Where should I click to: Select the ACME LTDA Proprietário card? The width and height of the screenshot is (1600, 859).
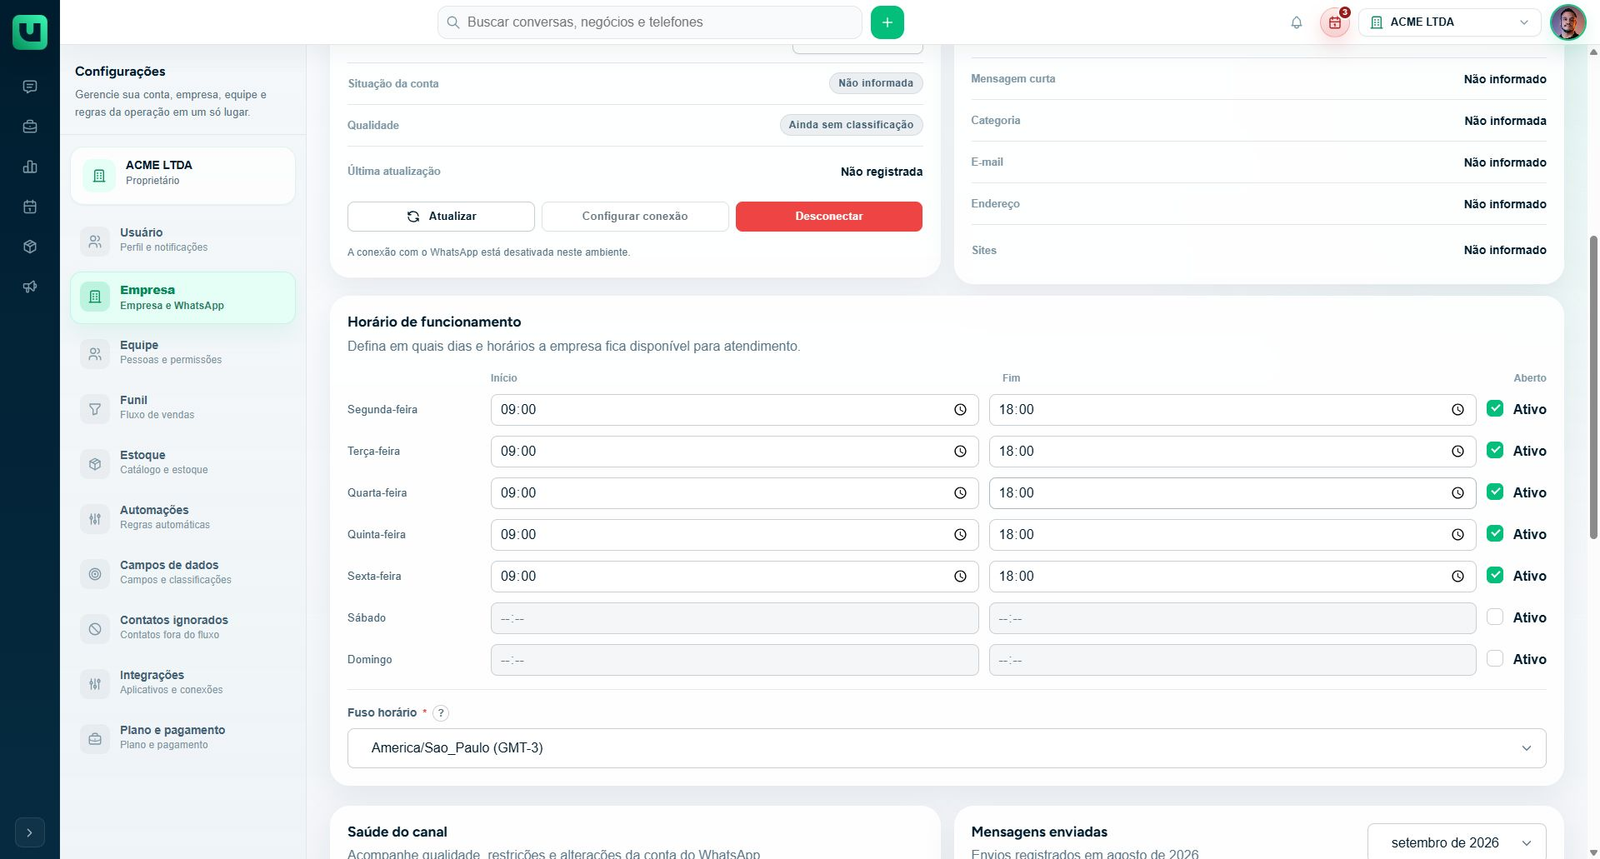click(183, 176)
